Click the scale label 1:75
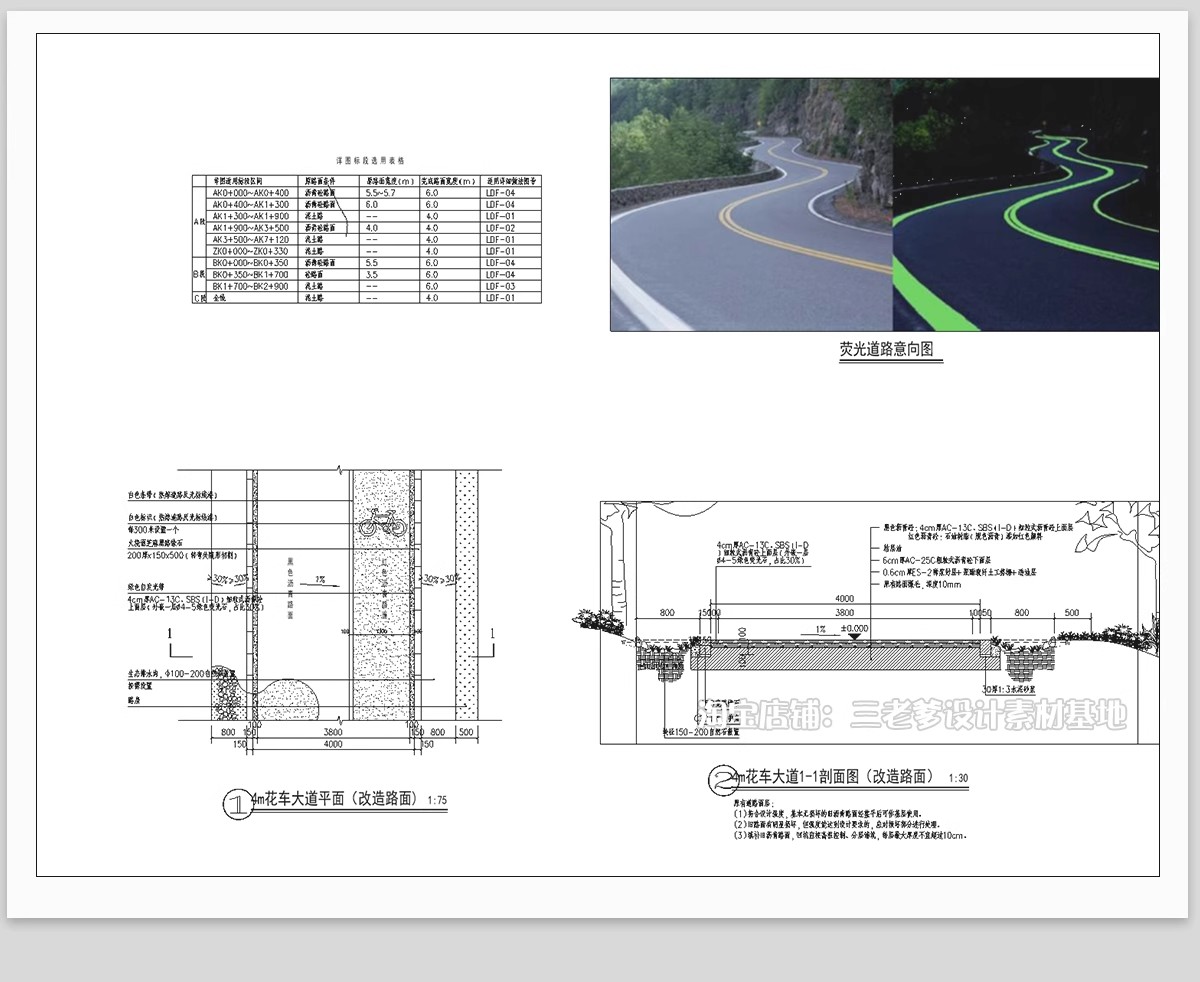Screen dimensions: 1200x982 (x=437, y=800)
